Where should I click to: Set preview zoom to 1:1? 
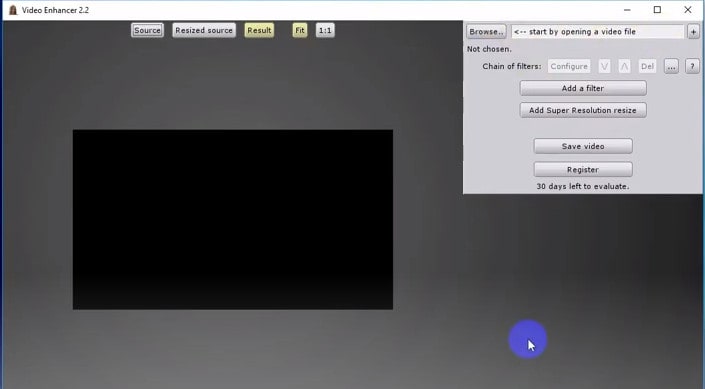325,30
